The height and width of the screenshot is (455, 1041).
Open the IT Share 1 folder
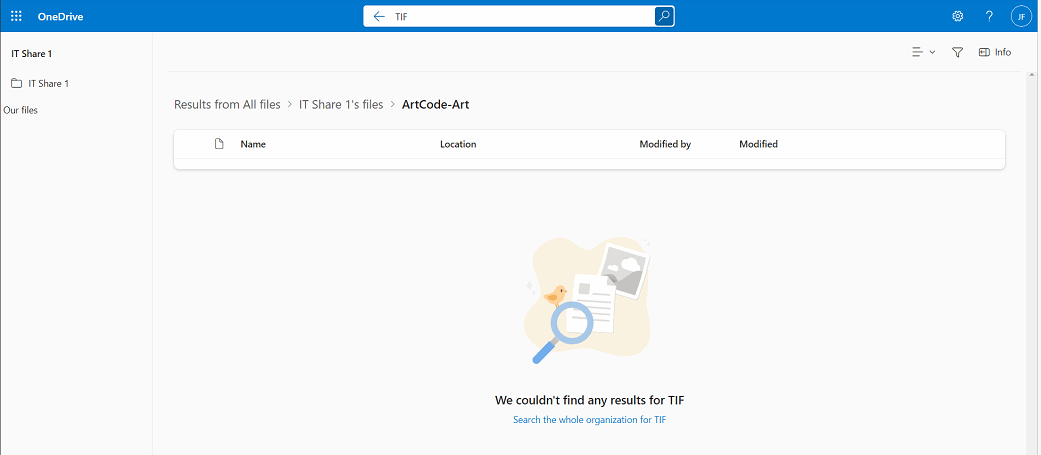click(x=40, y=84)
